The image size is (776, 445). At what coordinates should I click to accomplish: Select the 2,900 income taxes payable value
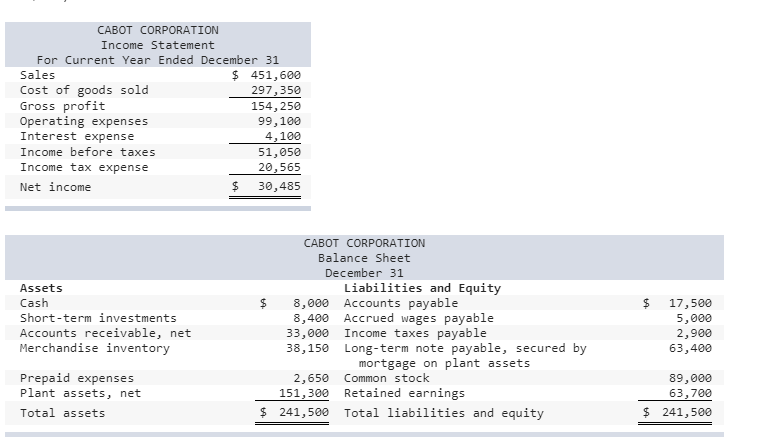coord(694,333)
